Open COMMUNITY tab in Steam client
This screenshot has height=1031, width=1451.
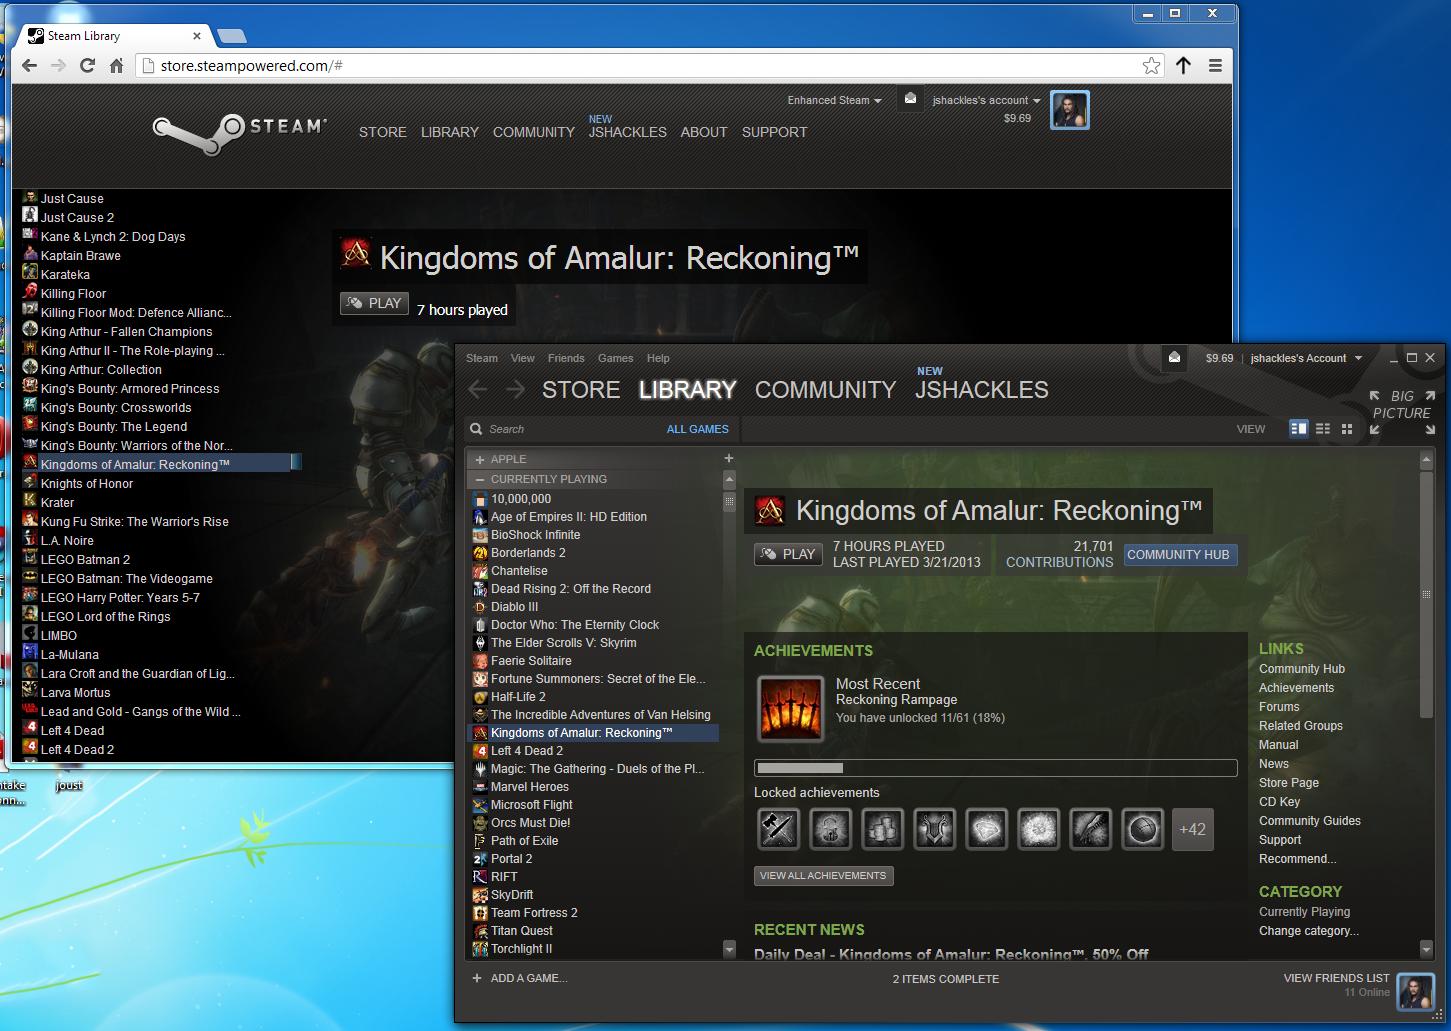click(x=825, y=390)
